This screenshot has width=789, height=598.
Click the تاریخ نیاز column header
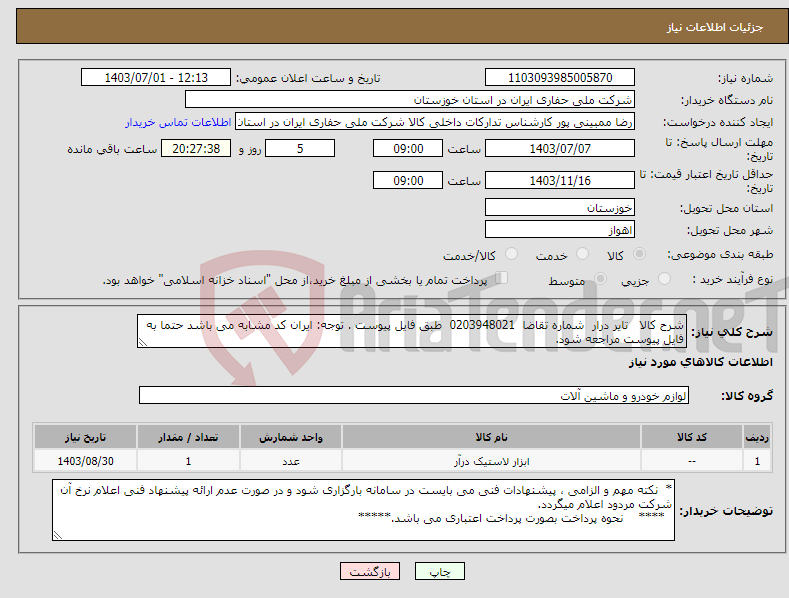coord(86,437)
